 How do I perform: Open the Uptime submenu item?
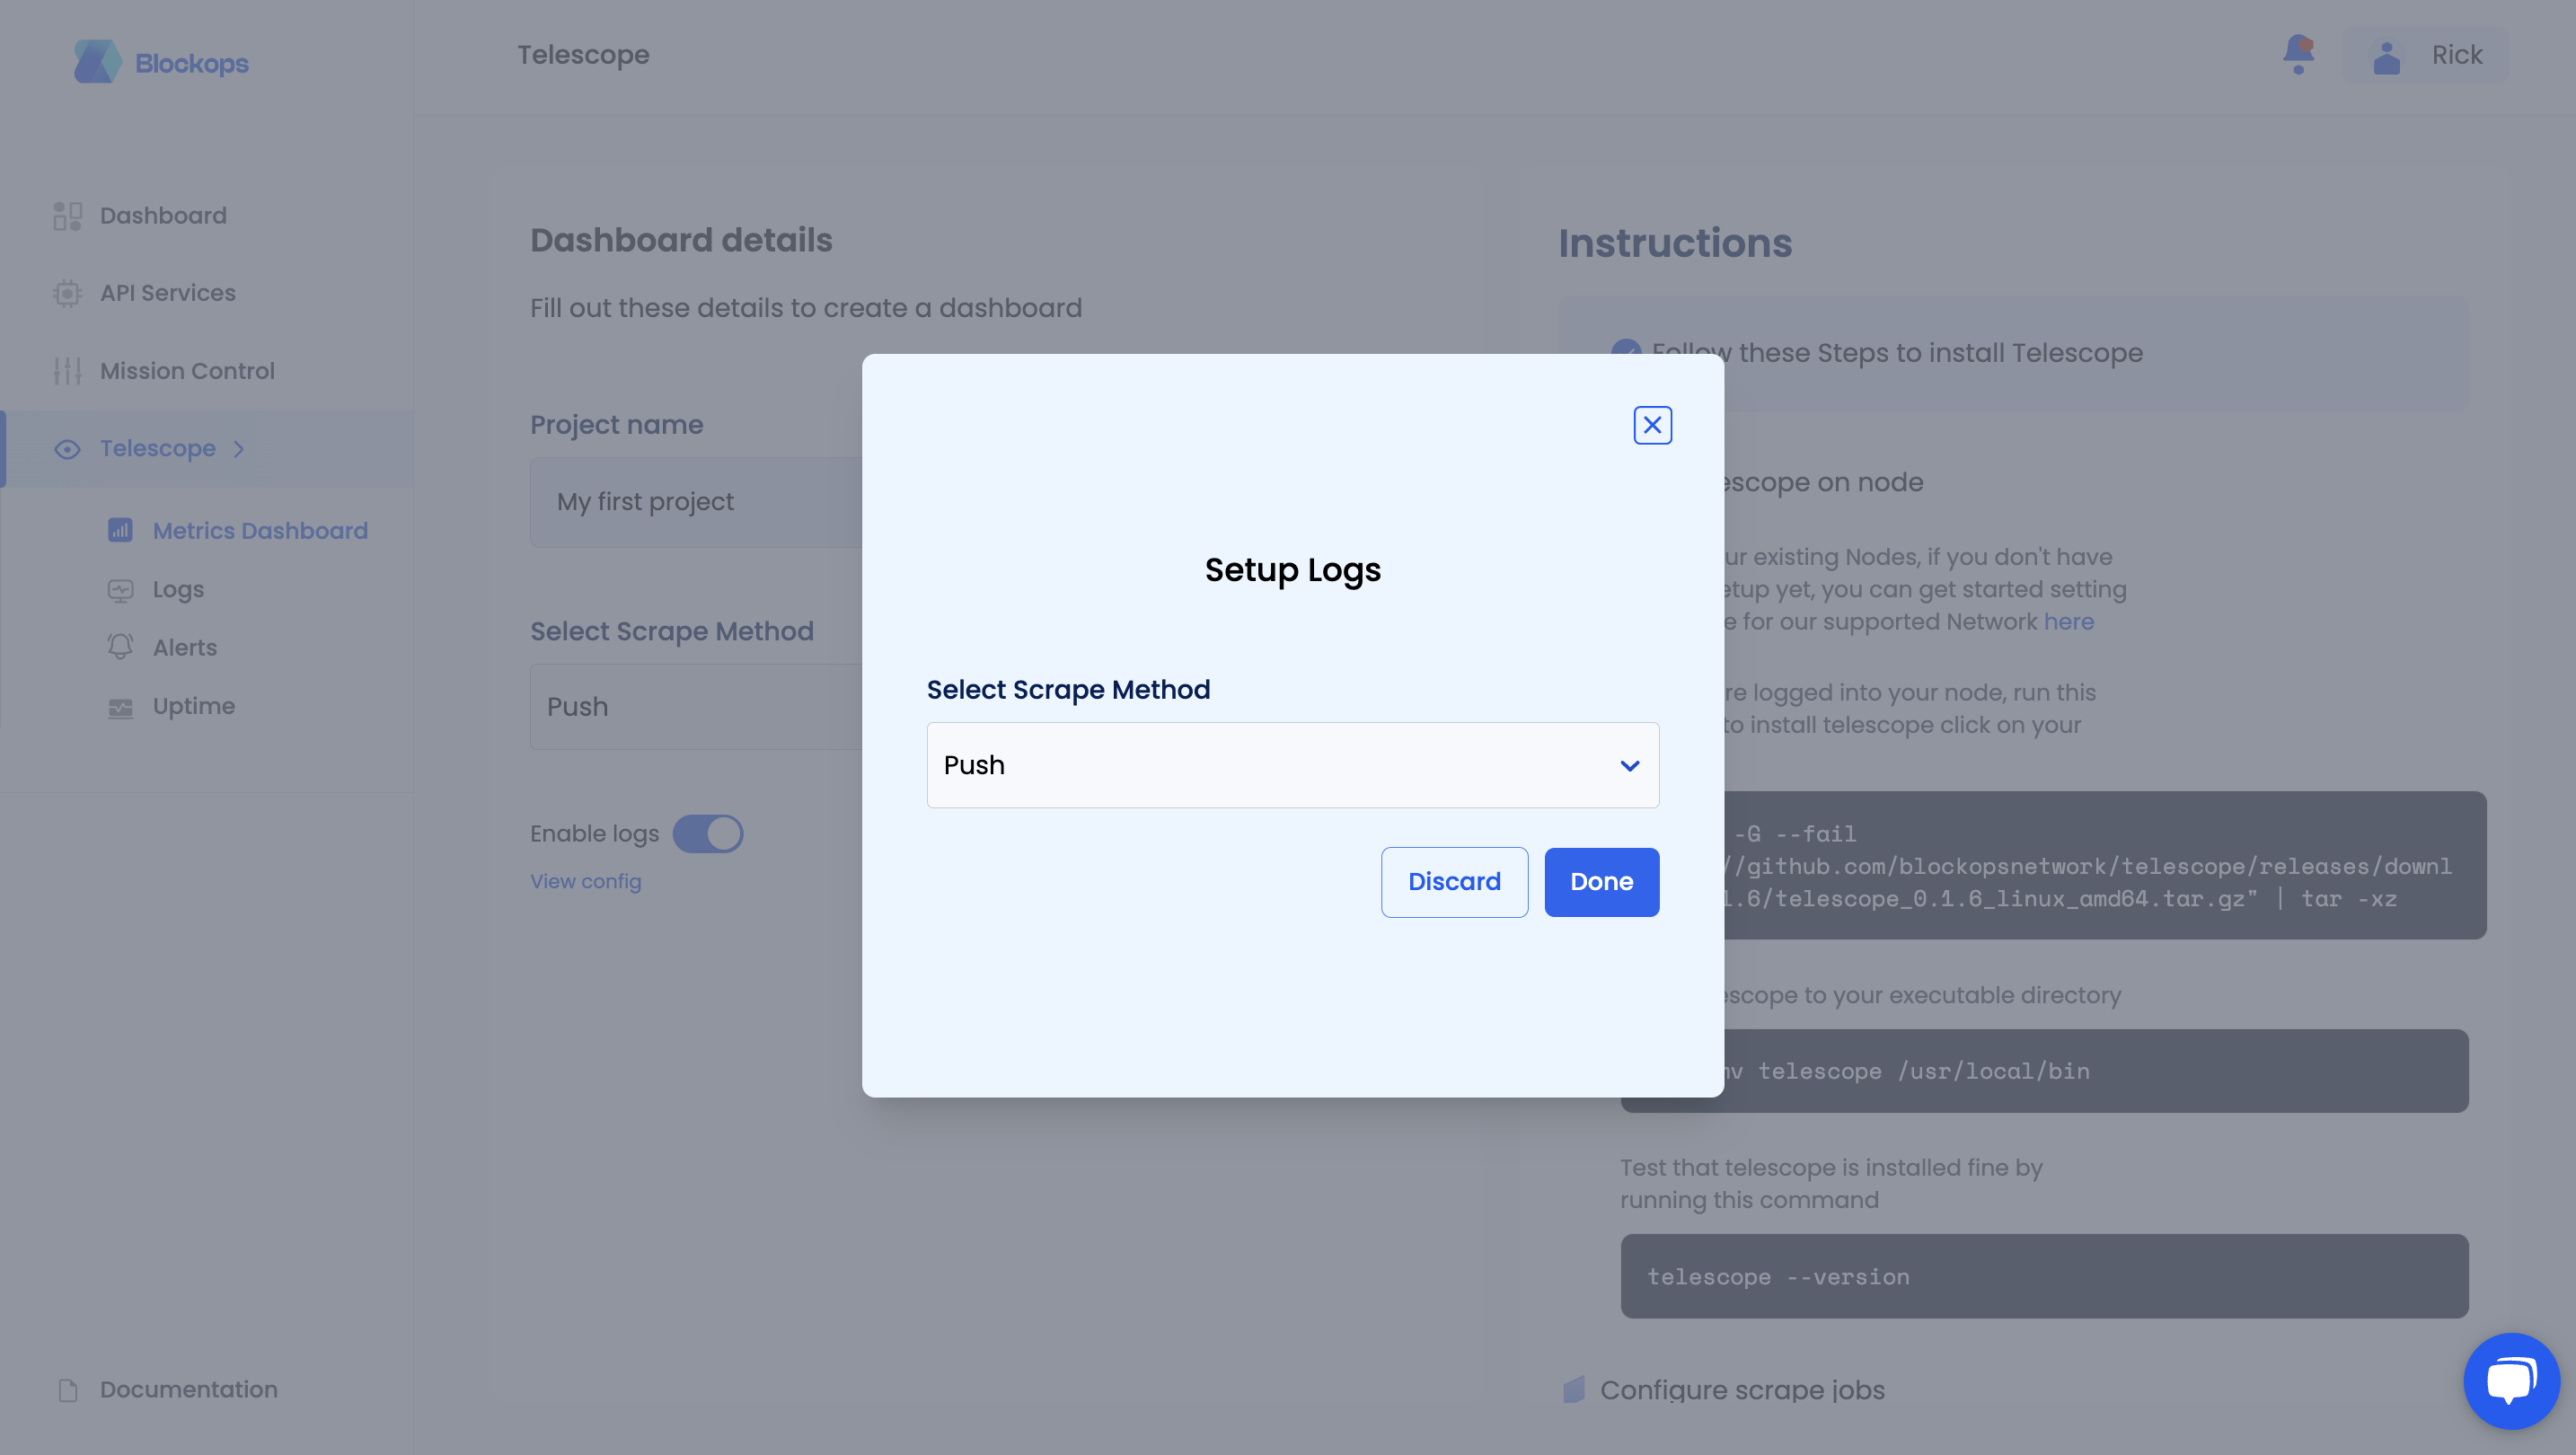click(194, 706)
